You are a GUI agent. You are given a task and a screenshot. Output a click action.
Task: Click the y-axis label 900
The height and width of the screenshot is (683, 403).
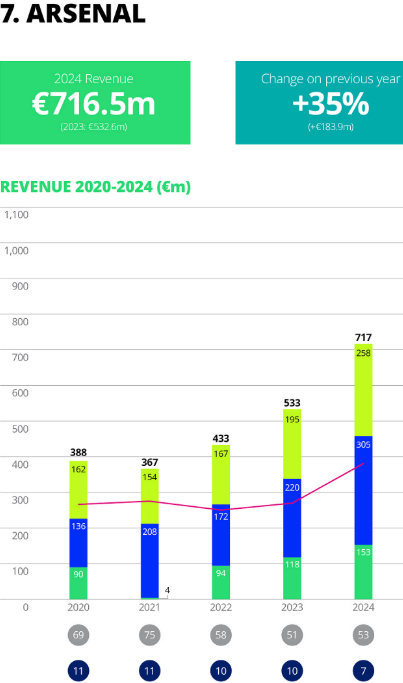20,286
